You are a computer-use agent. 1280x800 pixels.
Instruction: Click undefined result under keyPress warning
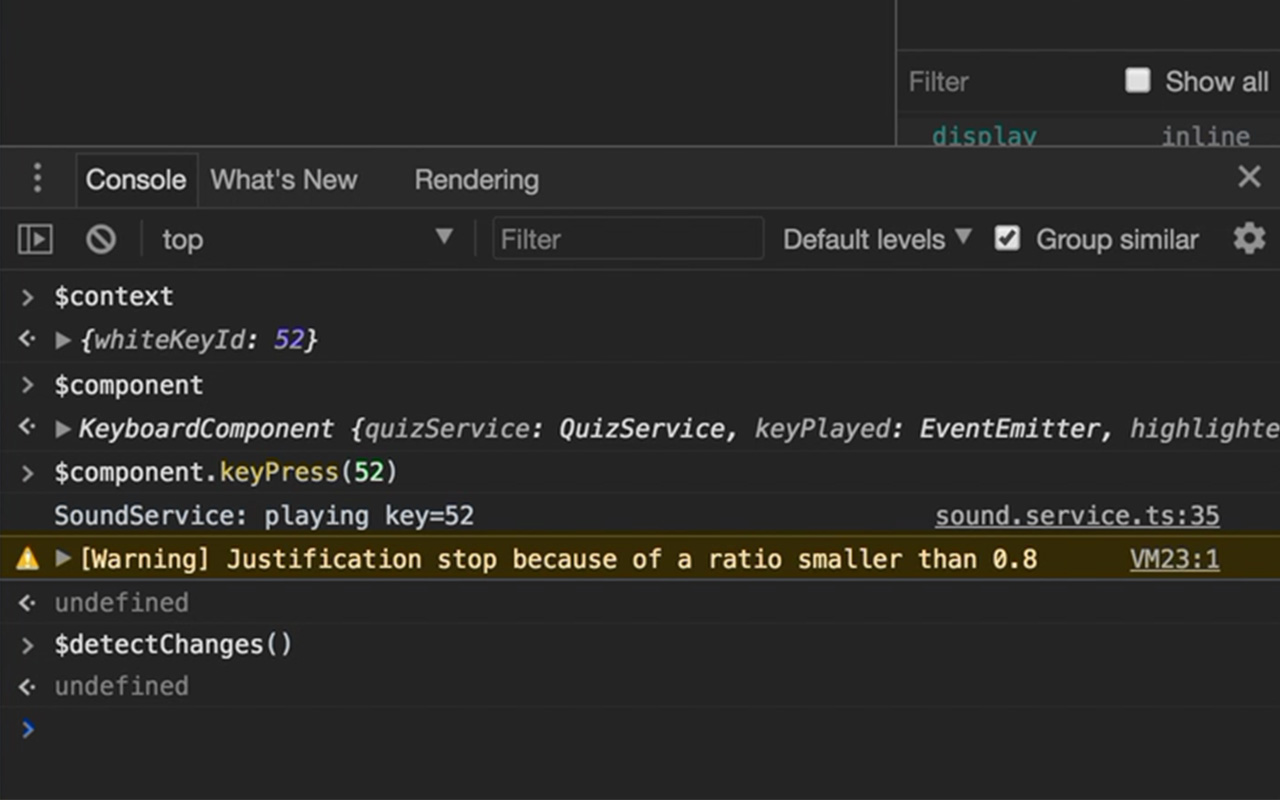(x=121, y=602)
